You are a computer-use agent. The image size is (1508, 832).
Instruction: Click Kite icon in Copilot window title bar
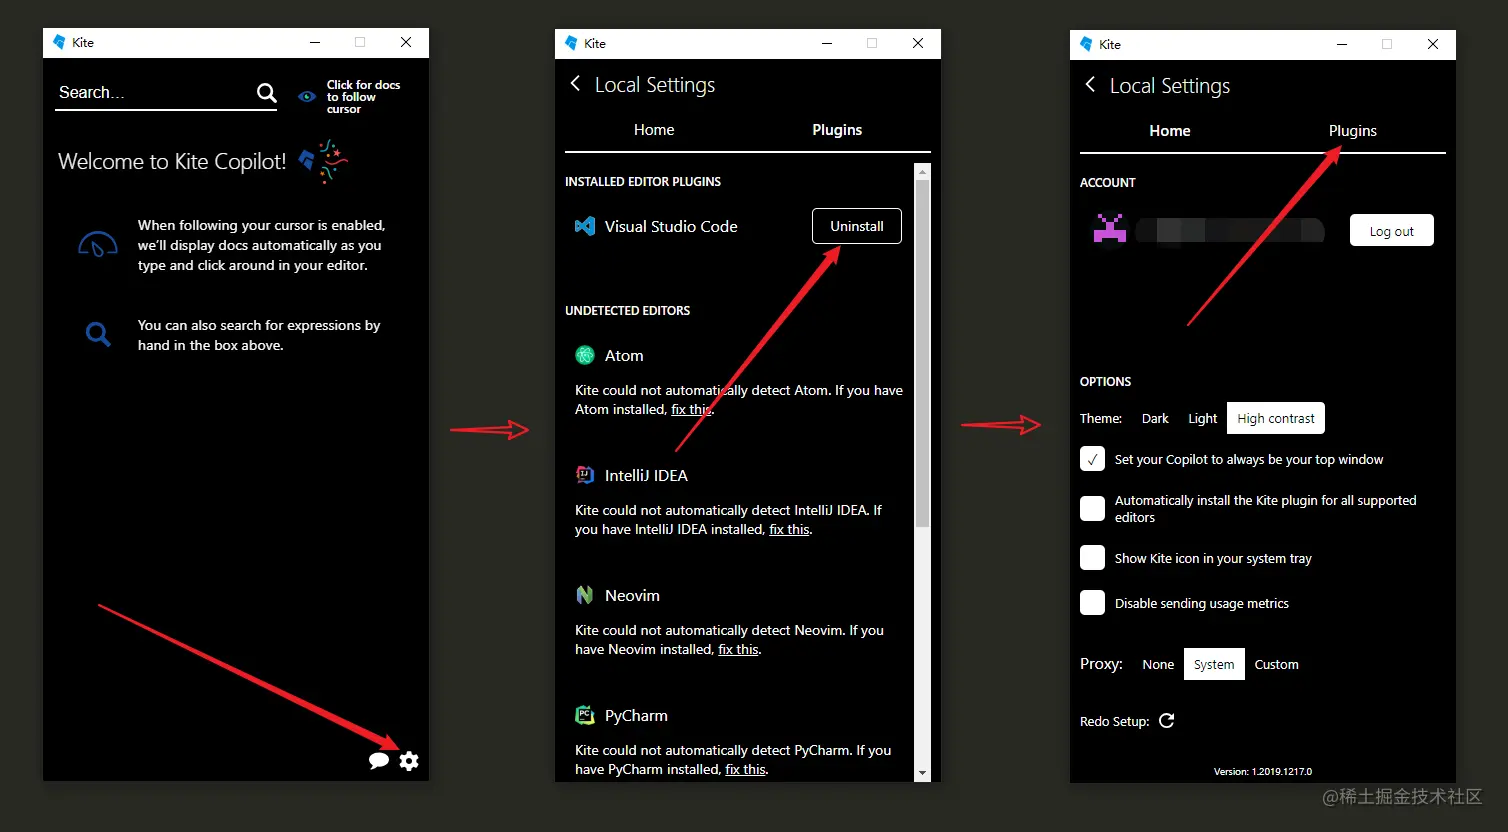tap(59, 42)
